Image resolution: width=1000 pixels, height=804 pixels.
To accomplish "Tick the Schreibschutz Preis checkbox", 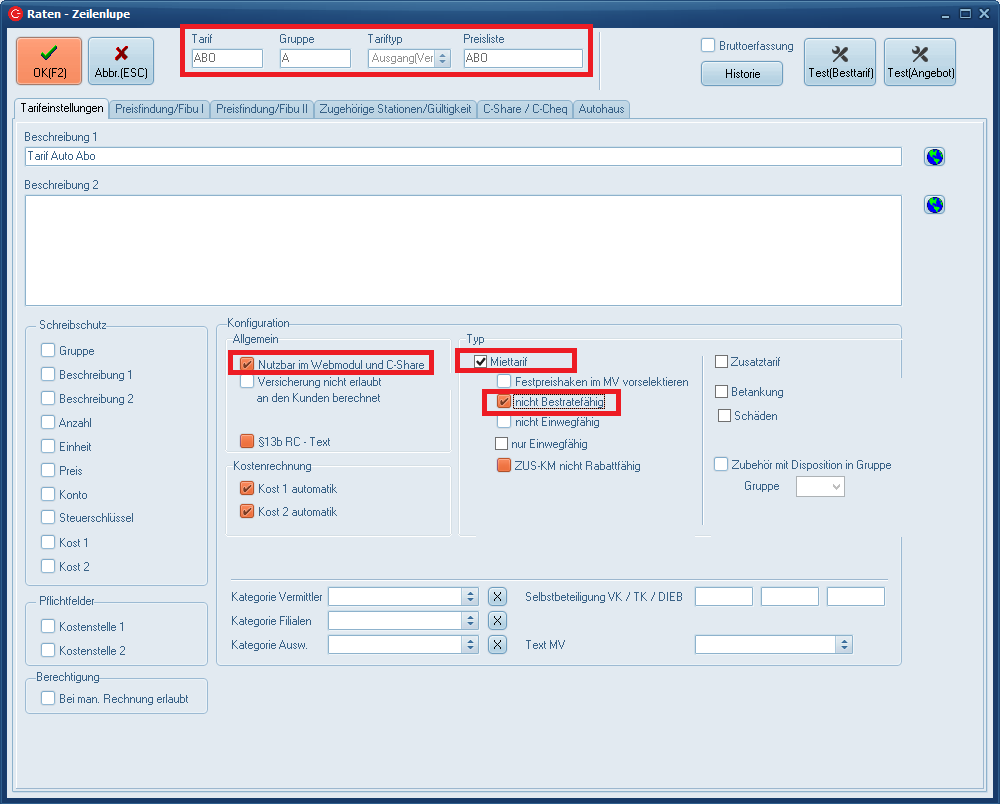I will tap(48, 471).
